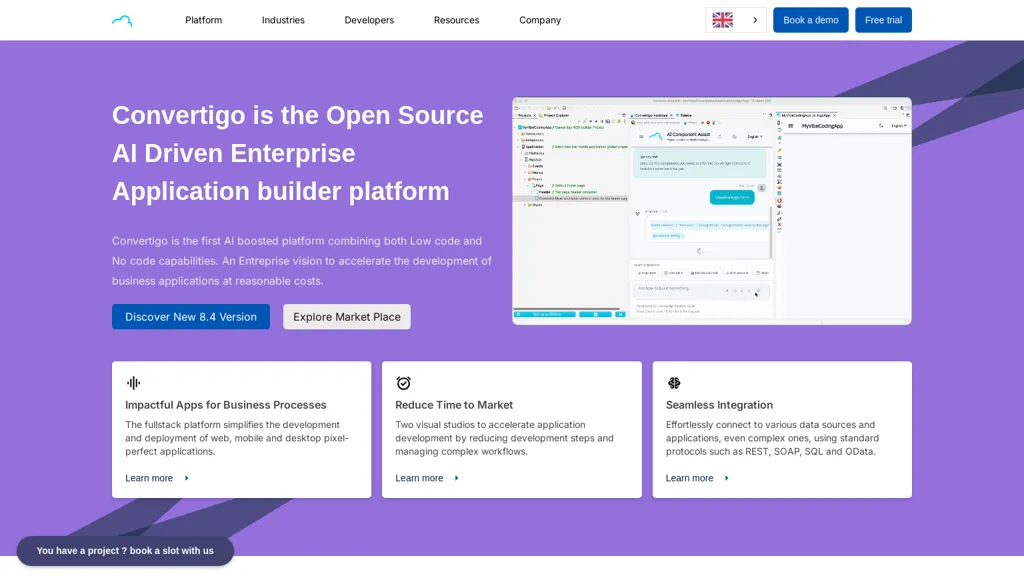1024x576 pixels.
Task: Click Learn more under Impactful Apps for Business Processes
Action: click(149, 478)
